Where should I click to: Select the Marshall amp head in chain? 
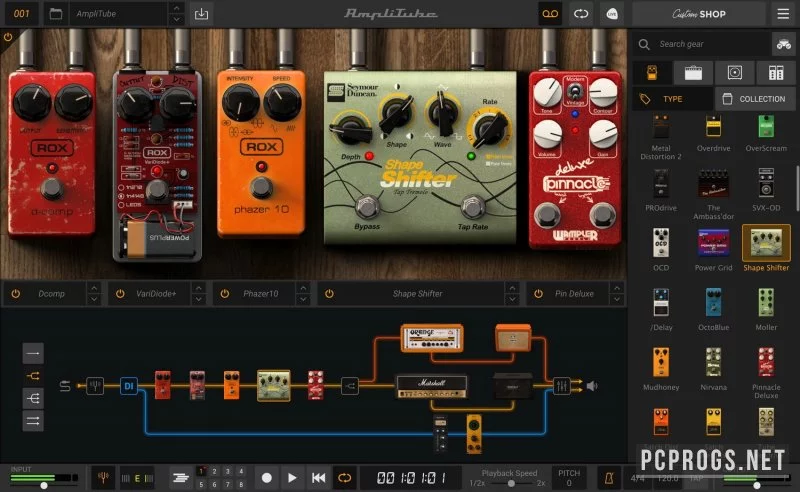[x=432, y=386]
